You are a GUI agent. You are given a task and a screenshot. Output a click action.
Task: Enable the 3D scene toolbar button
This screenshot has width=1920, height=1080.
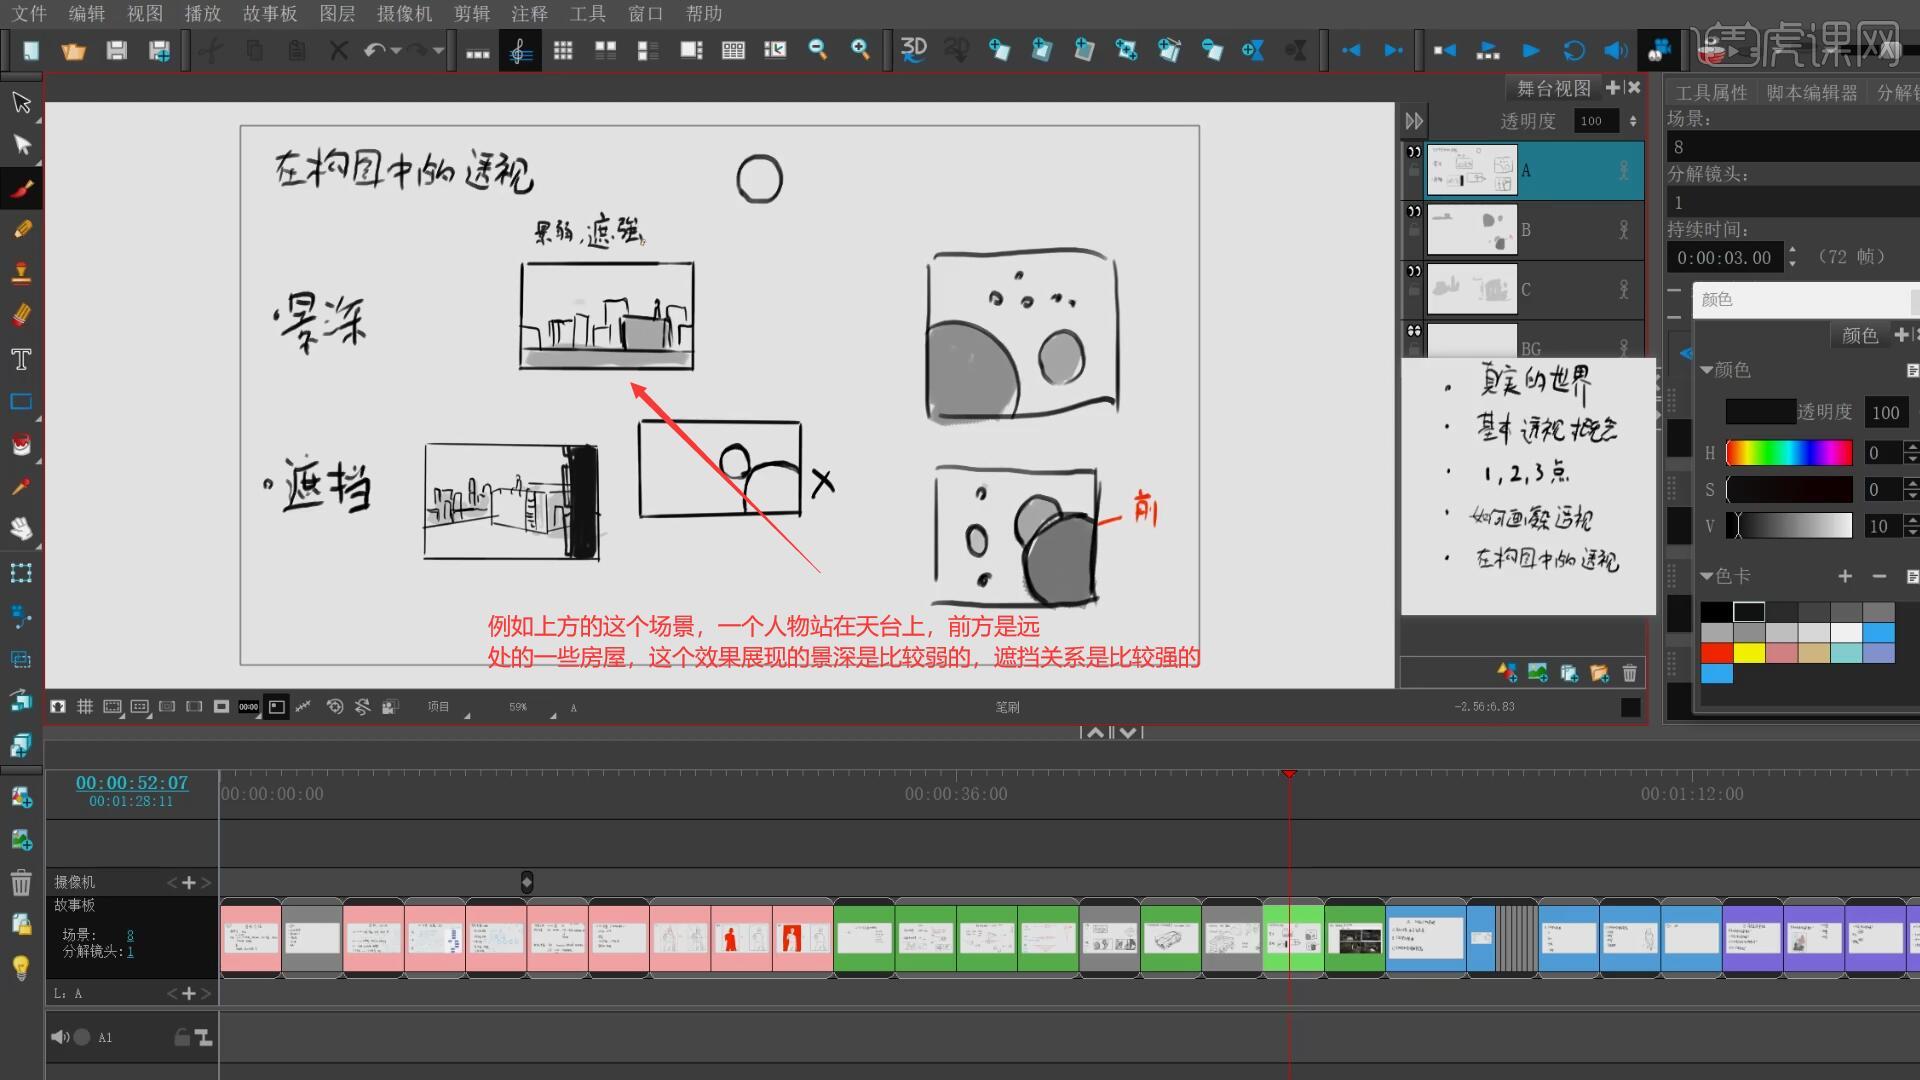(913, 49)
